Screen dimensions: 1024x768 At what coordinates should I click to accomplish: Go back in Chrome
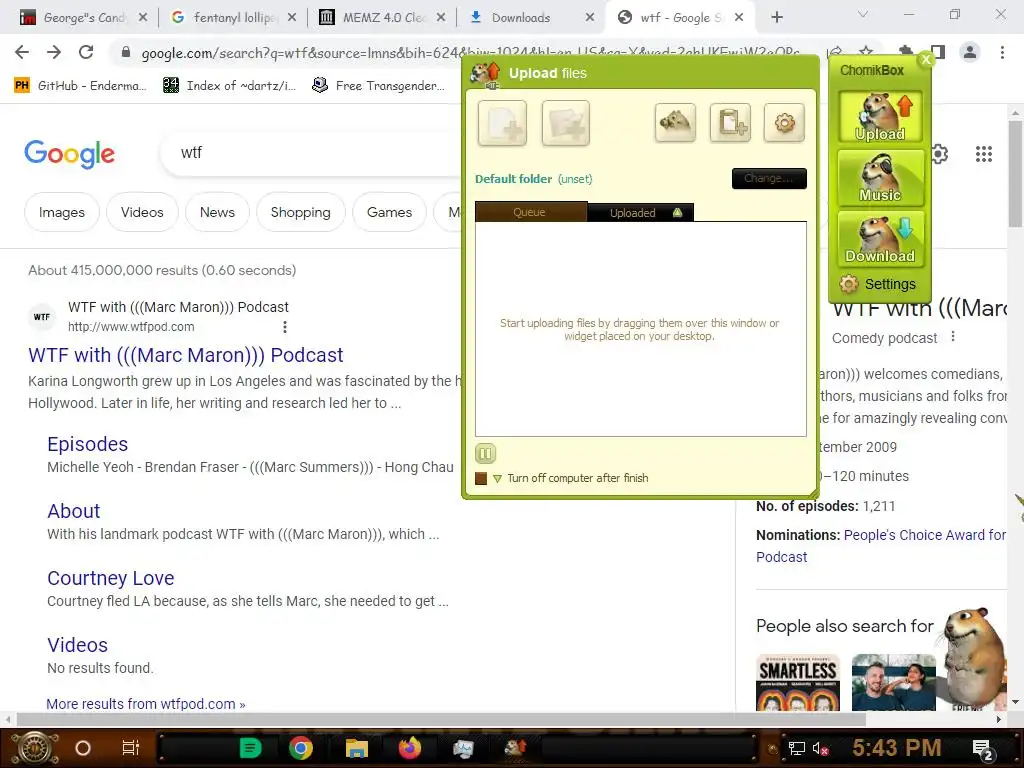pos(22,52)
